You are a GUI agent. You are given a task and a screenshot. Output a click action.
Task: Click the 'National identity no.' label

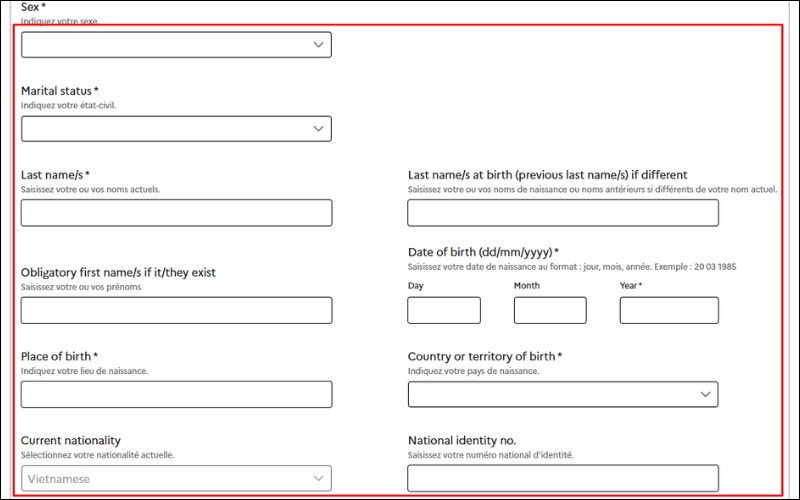click(x=461, y=441)
